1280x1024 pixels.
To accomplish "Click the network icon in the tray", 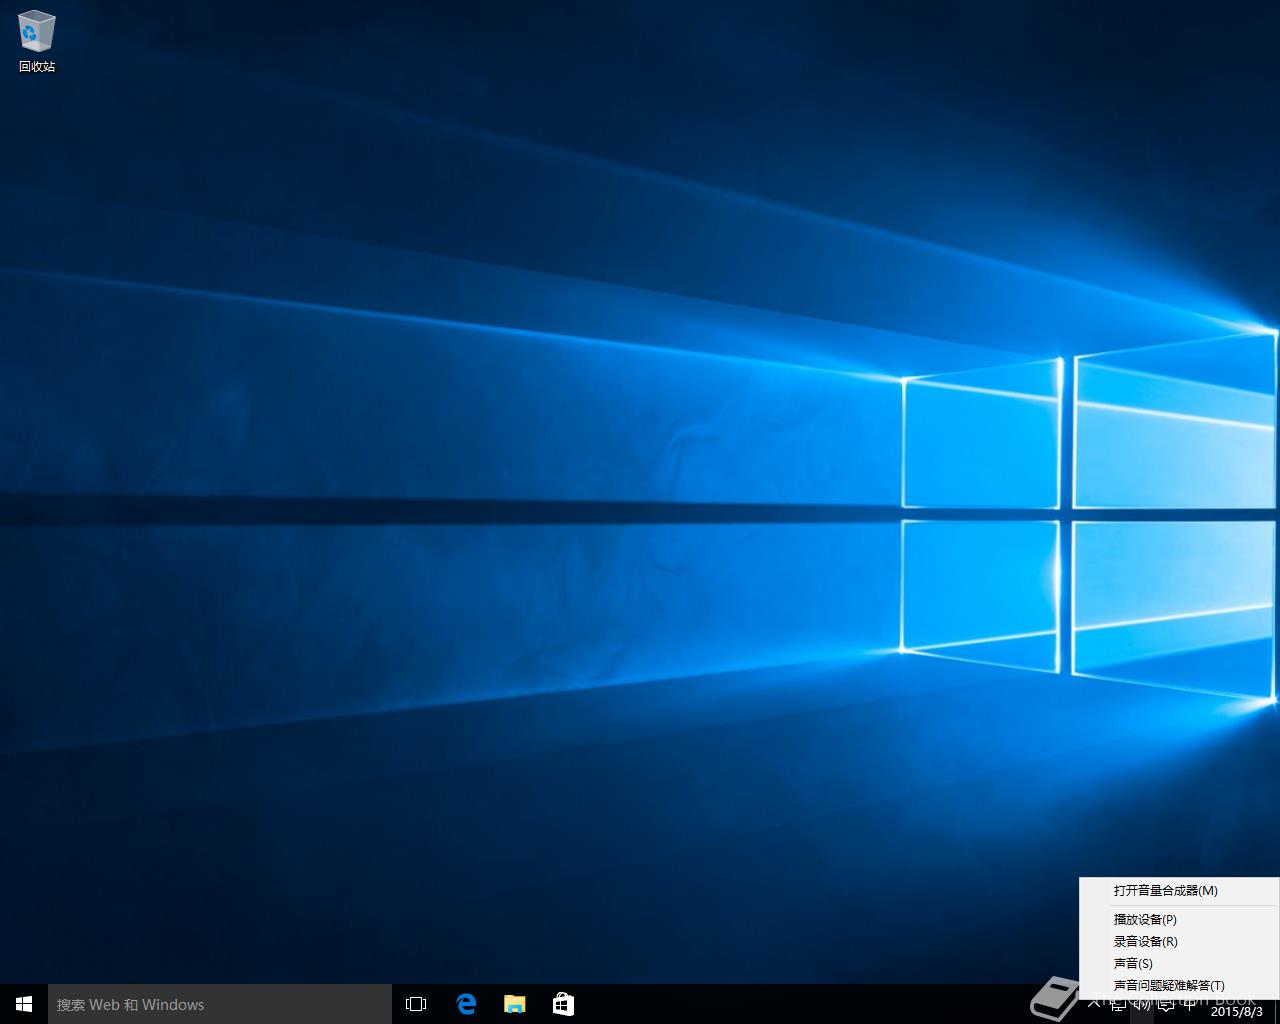I will click(x=1117, y=1004).
